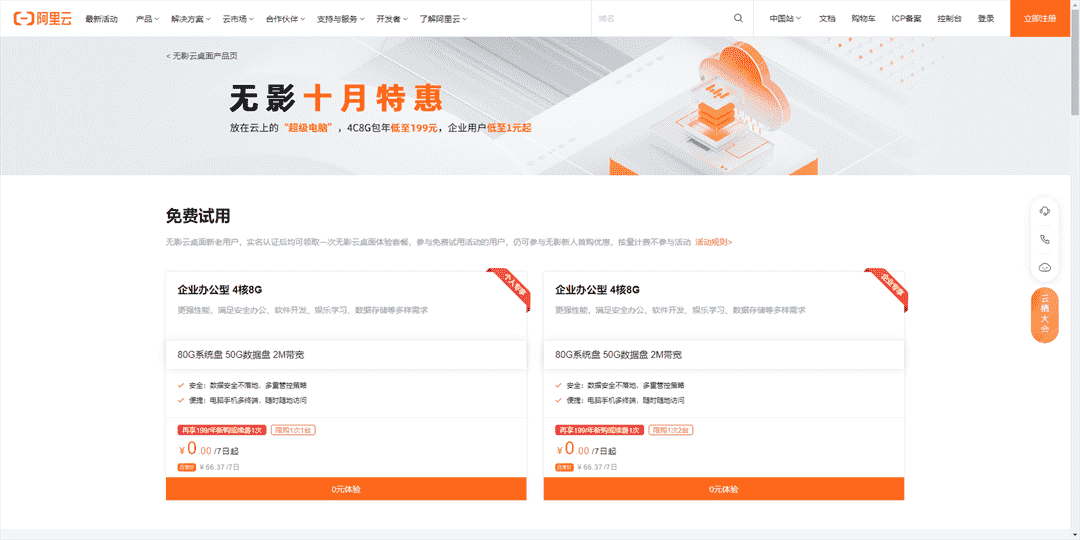
Task: Click the 限购1次2台 tag
Action: (671, 430)
